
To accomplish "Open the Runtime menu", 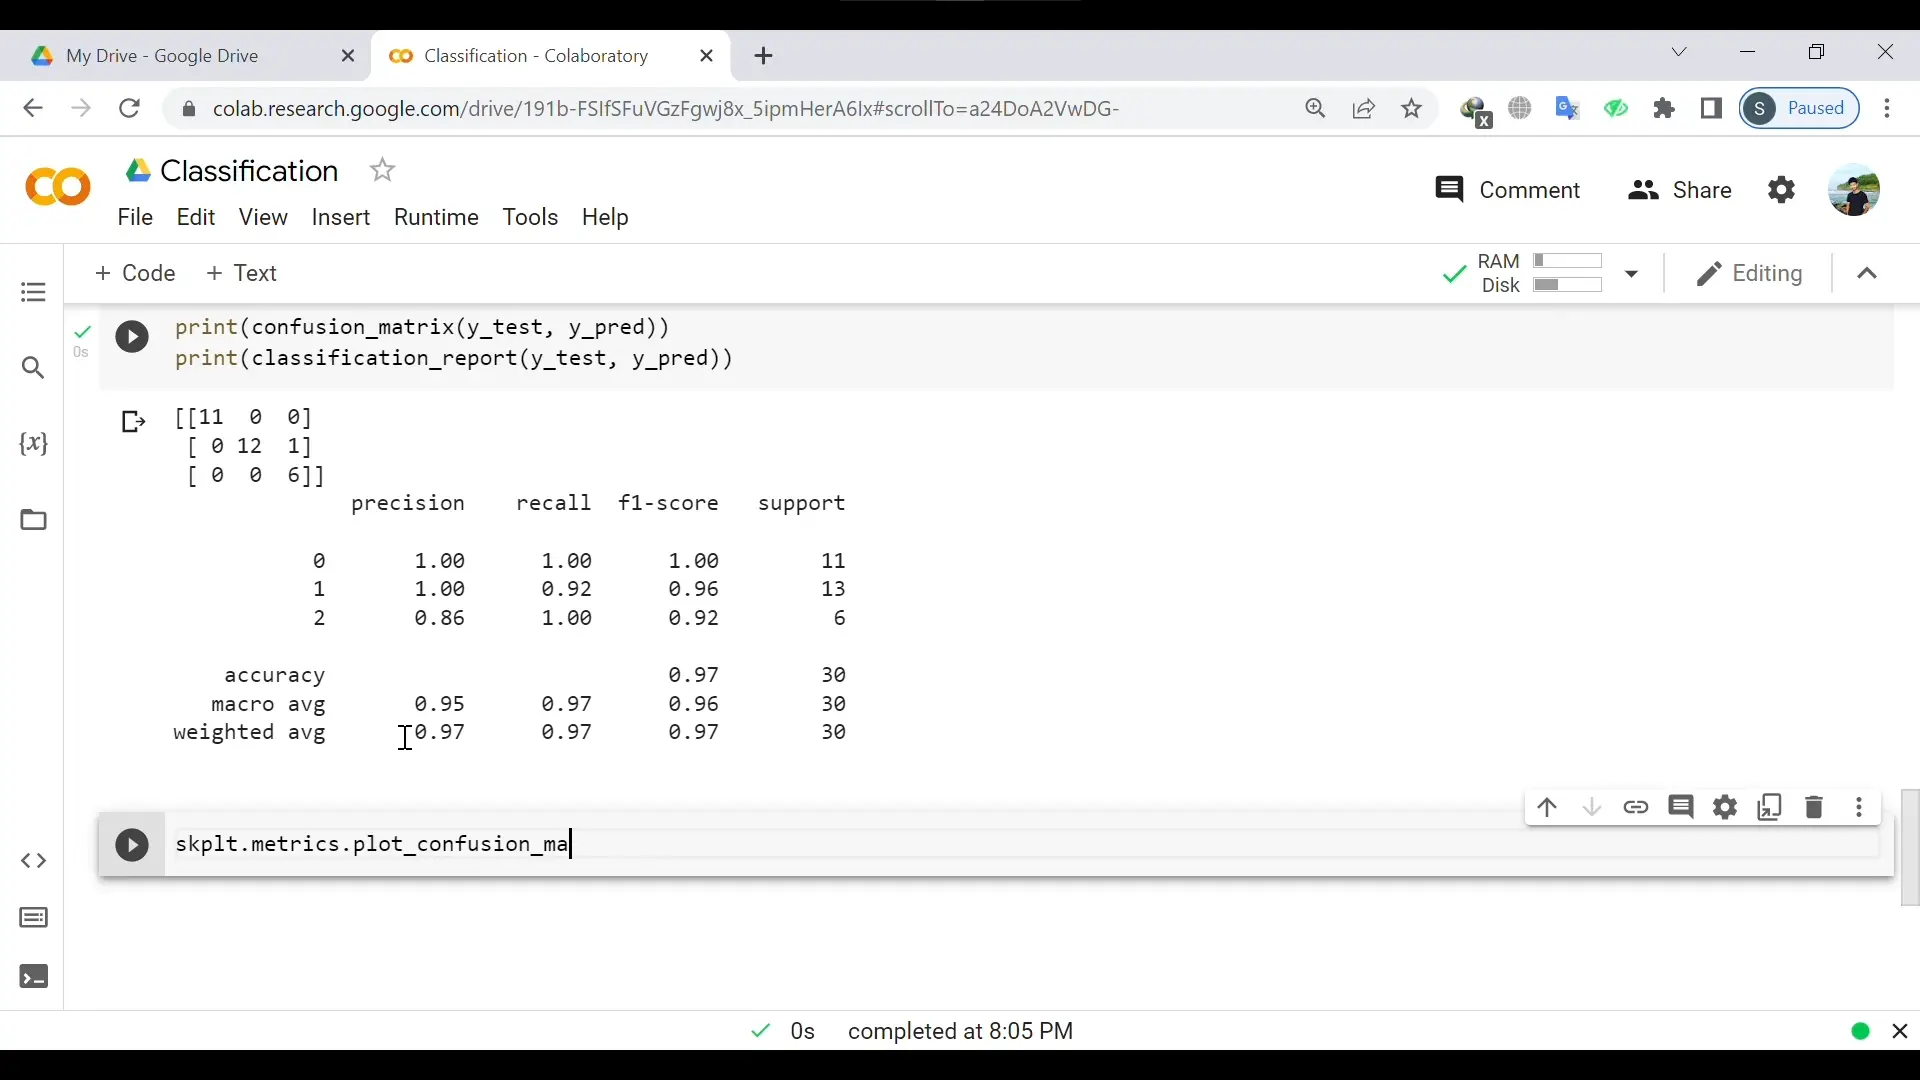I will point(437,218).
